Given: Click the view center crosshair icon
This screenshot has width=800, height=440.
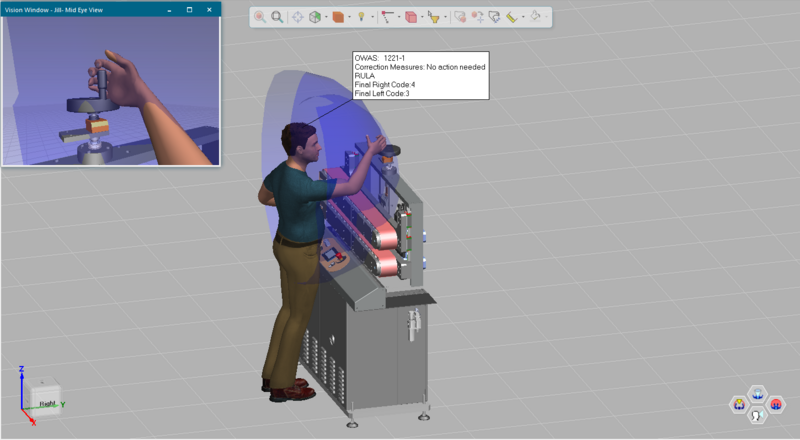Looking at the screenshot, I should (298, 17).
